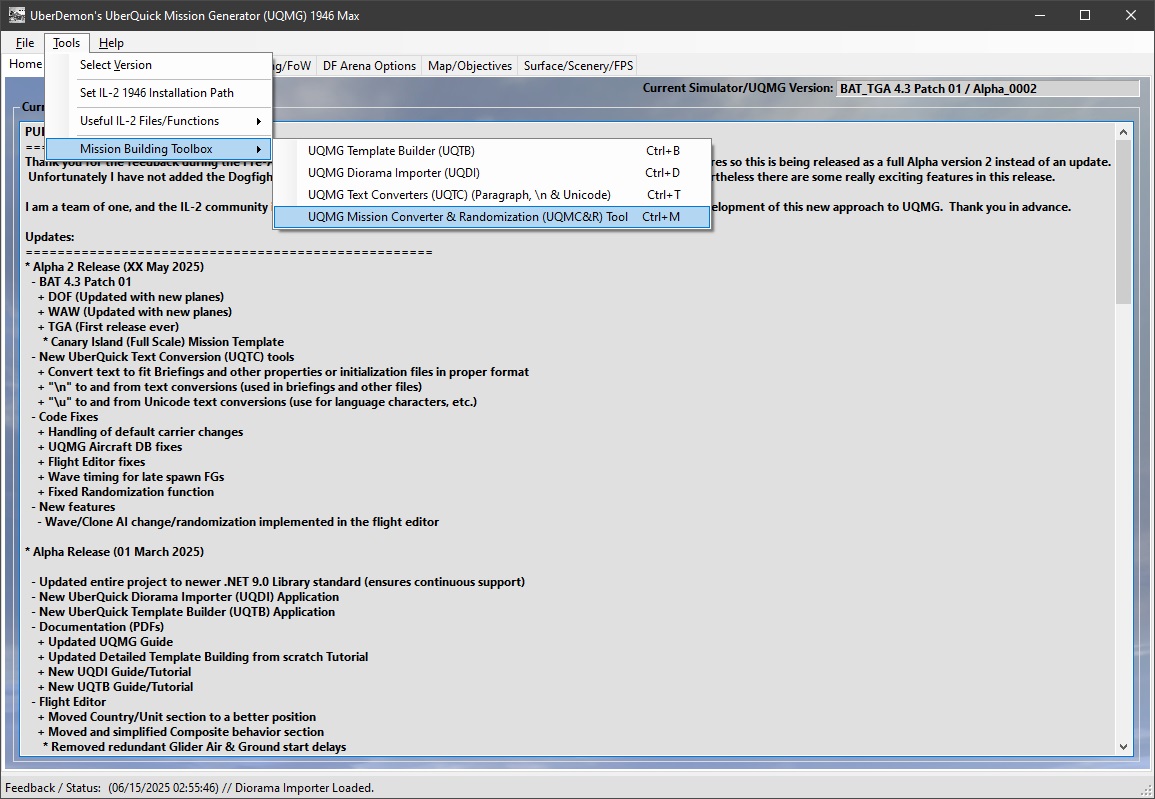The image size is (1155, 799).
Task: Close the UQMG window
Action: (x=1131, y=15)
